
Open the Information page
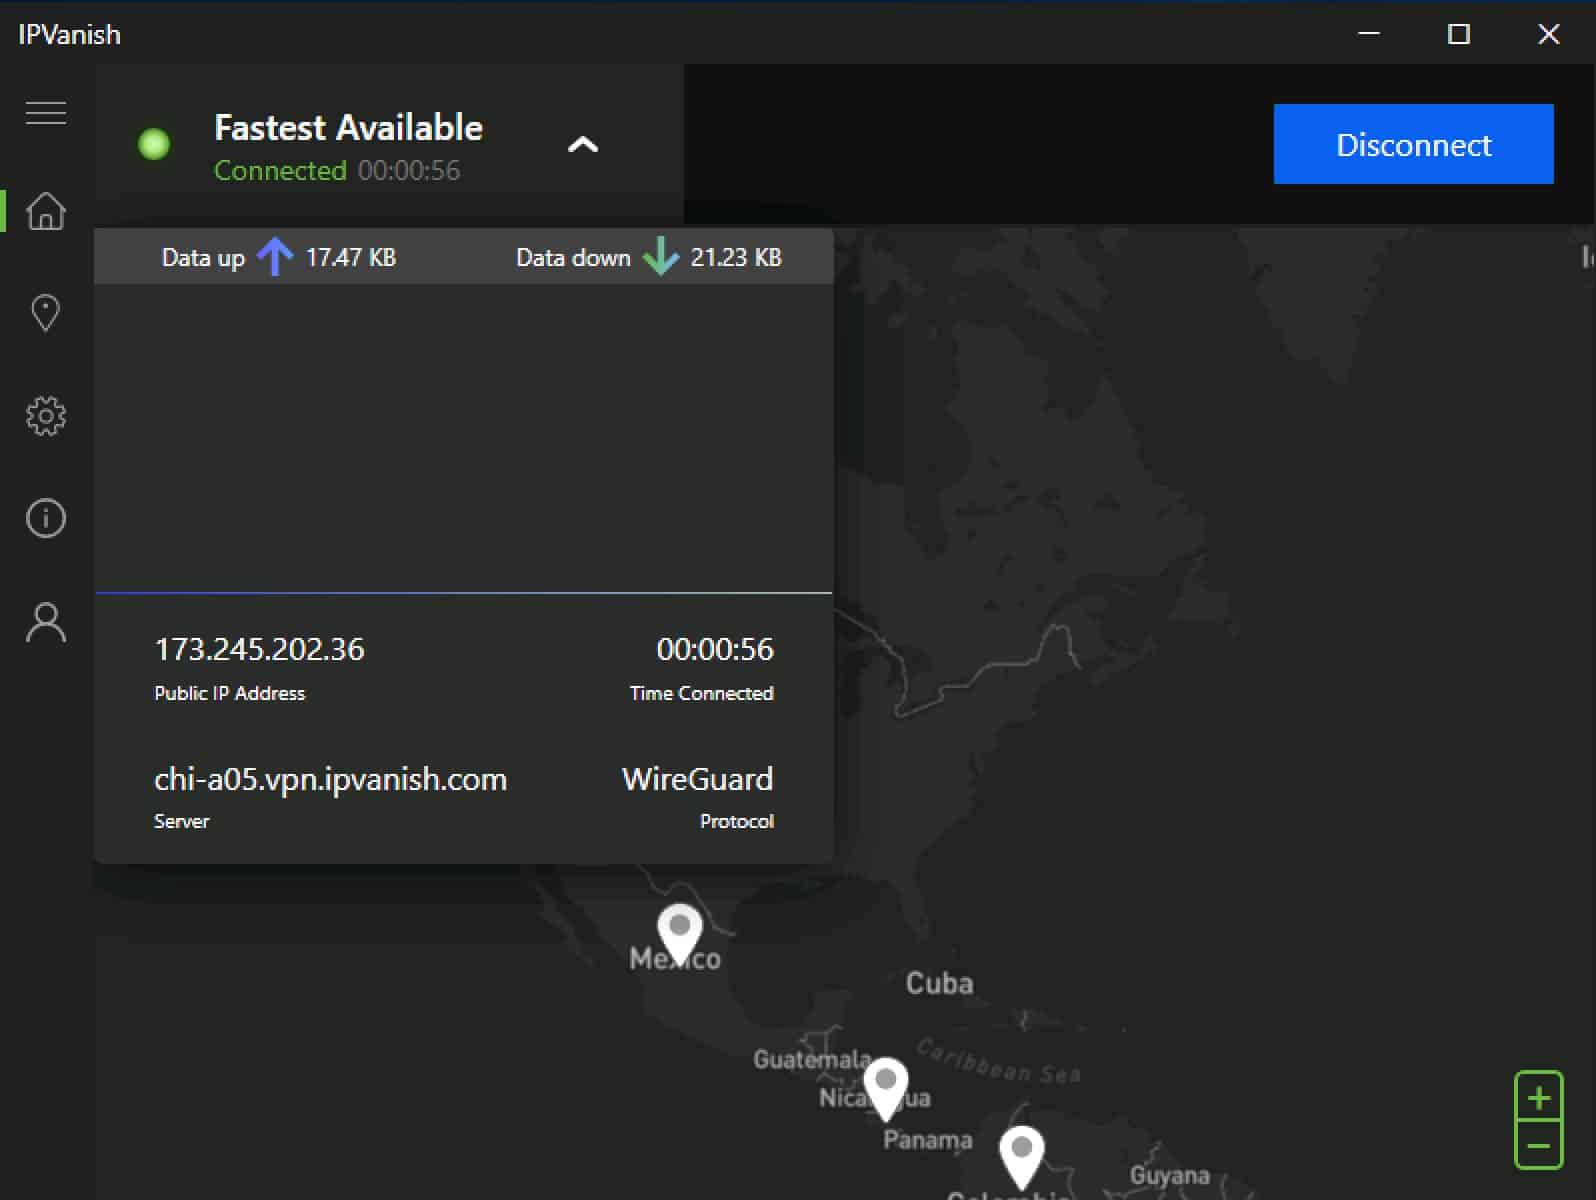[x=46, y=518]
